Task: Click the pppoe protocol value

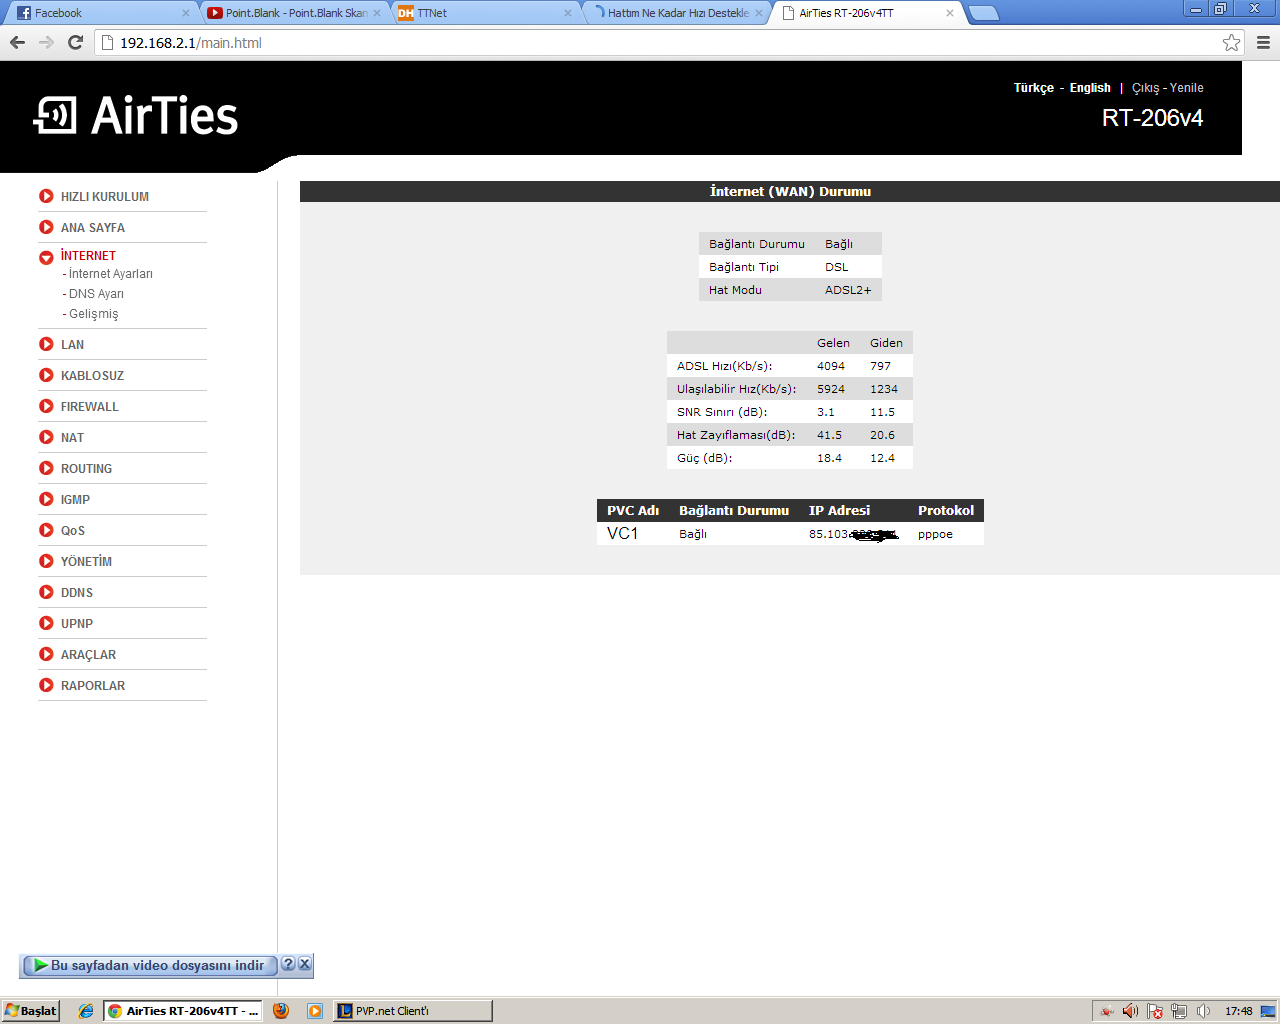Action: [935, 534]
